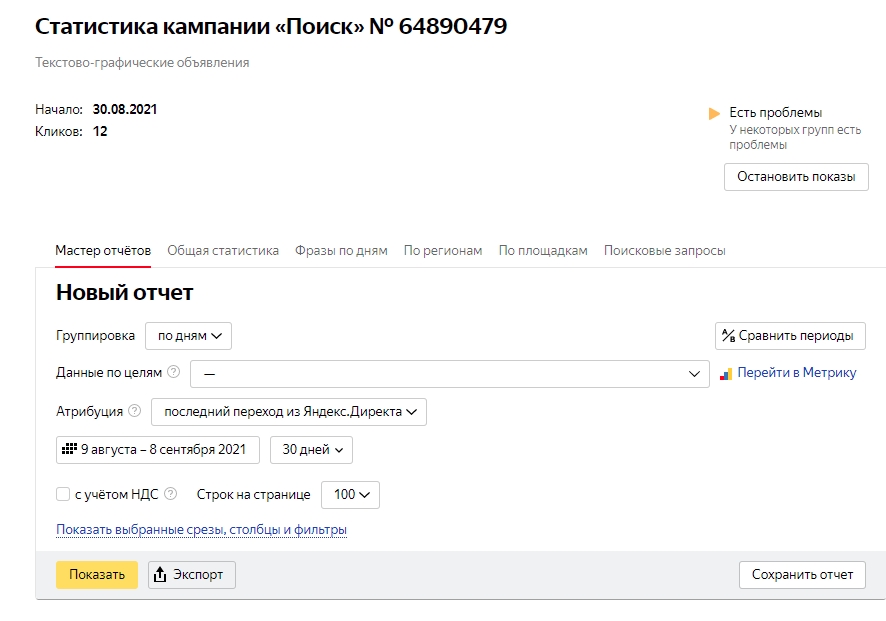
Task: Click the 9 августа – 8 сентября 2021 date field
Action: coord(158,450)
